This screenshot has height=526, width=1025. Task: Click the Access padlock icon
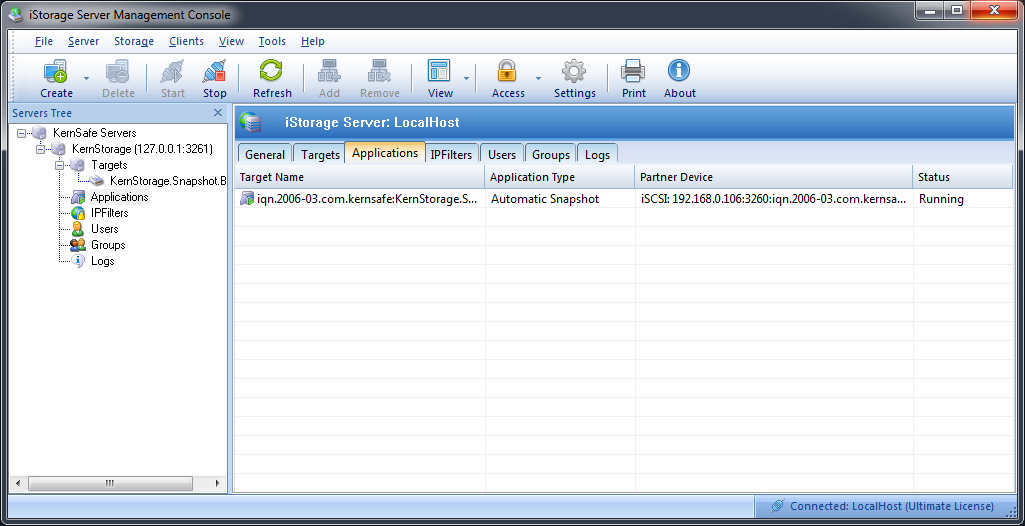507,71
